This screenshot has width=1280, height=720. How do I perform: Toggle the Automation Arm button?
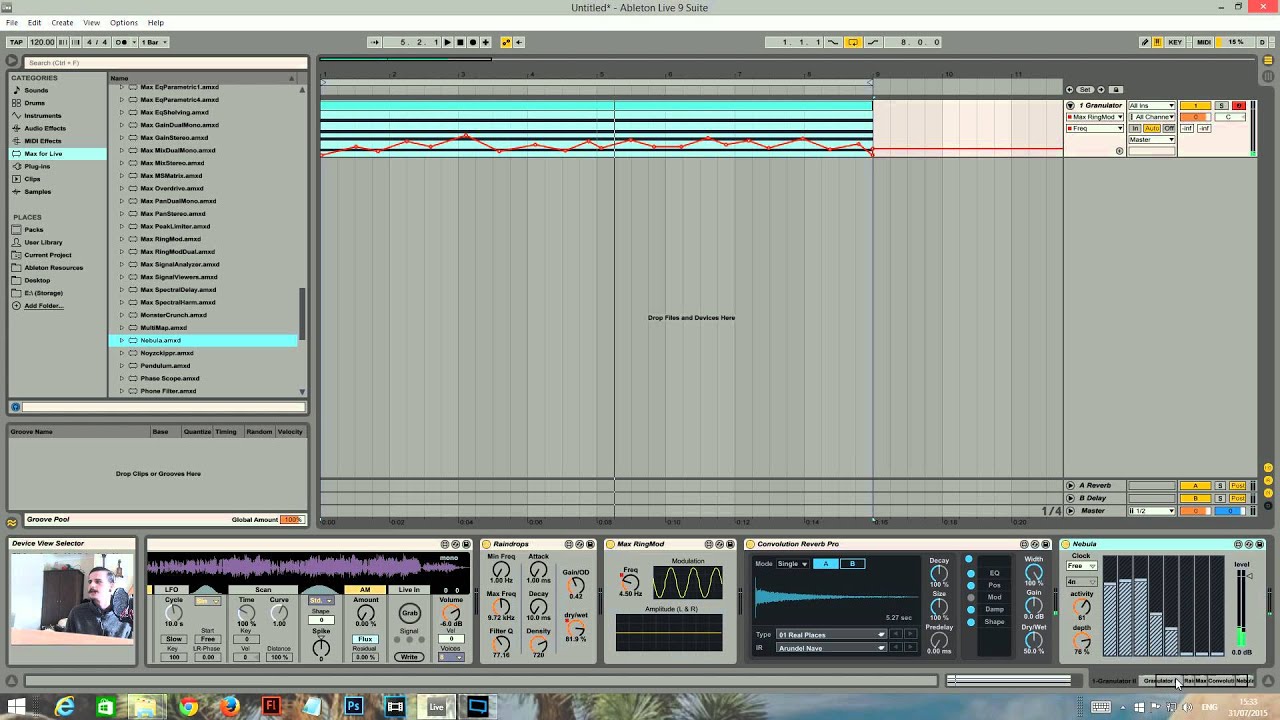point(506,42)
